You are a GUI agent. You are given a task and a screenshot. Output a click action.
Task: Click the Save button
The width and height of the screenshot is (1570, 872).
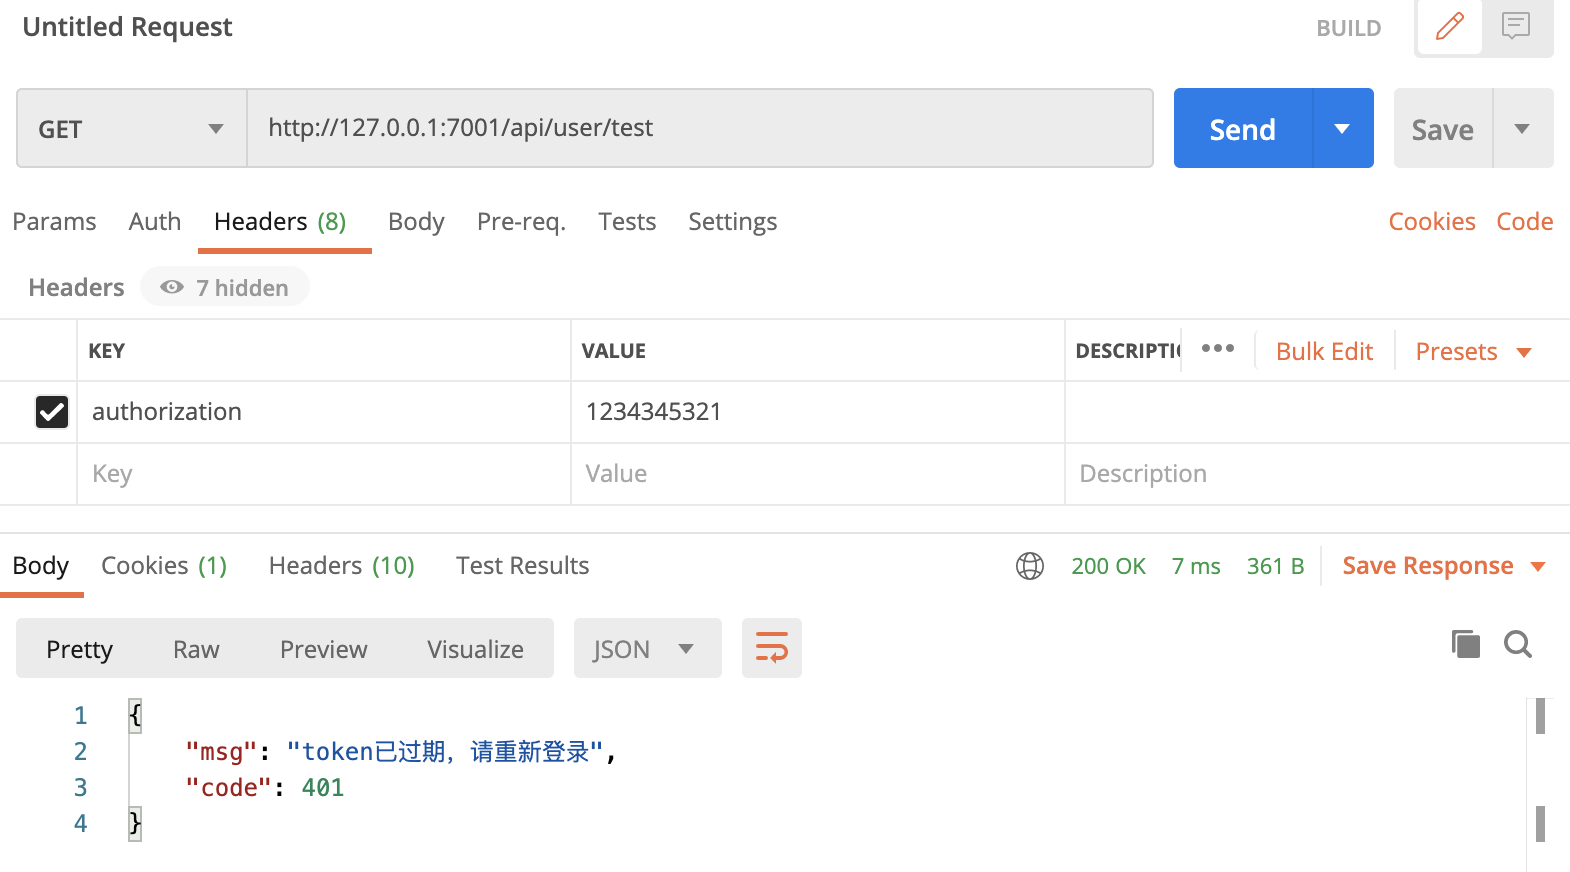point(1442,128)
